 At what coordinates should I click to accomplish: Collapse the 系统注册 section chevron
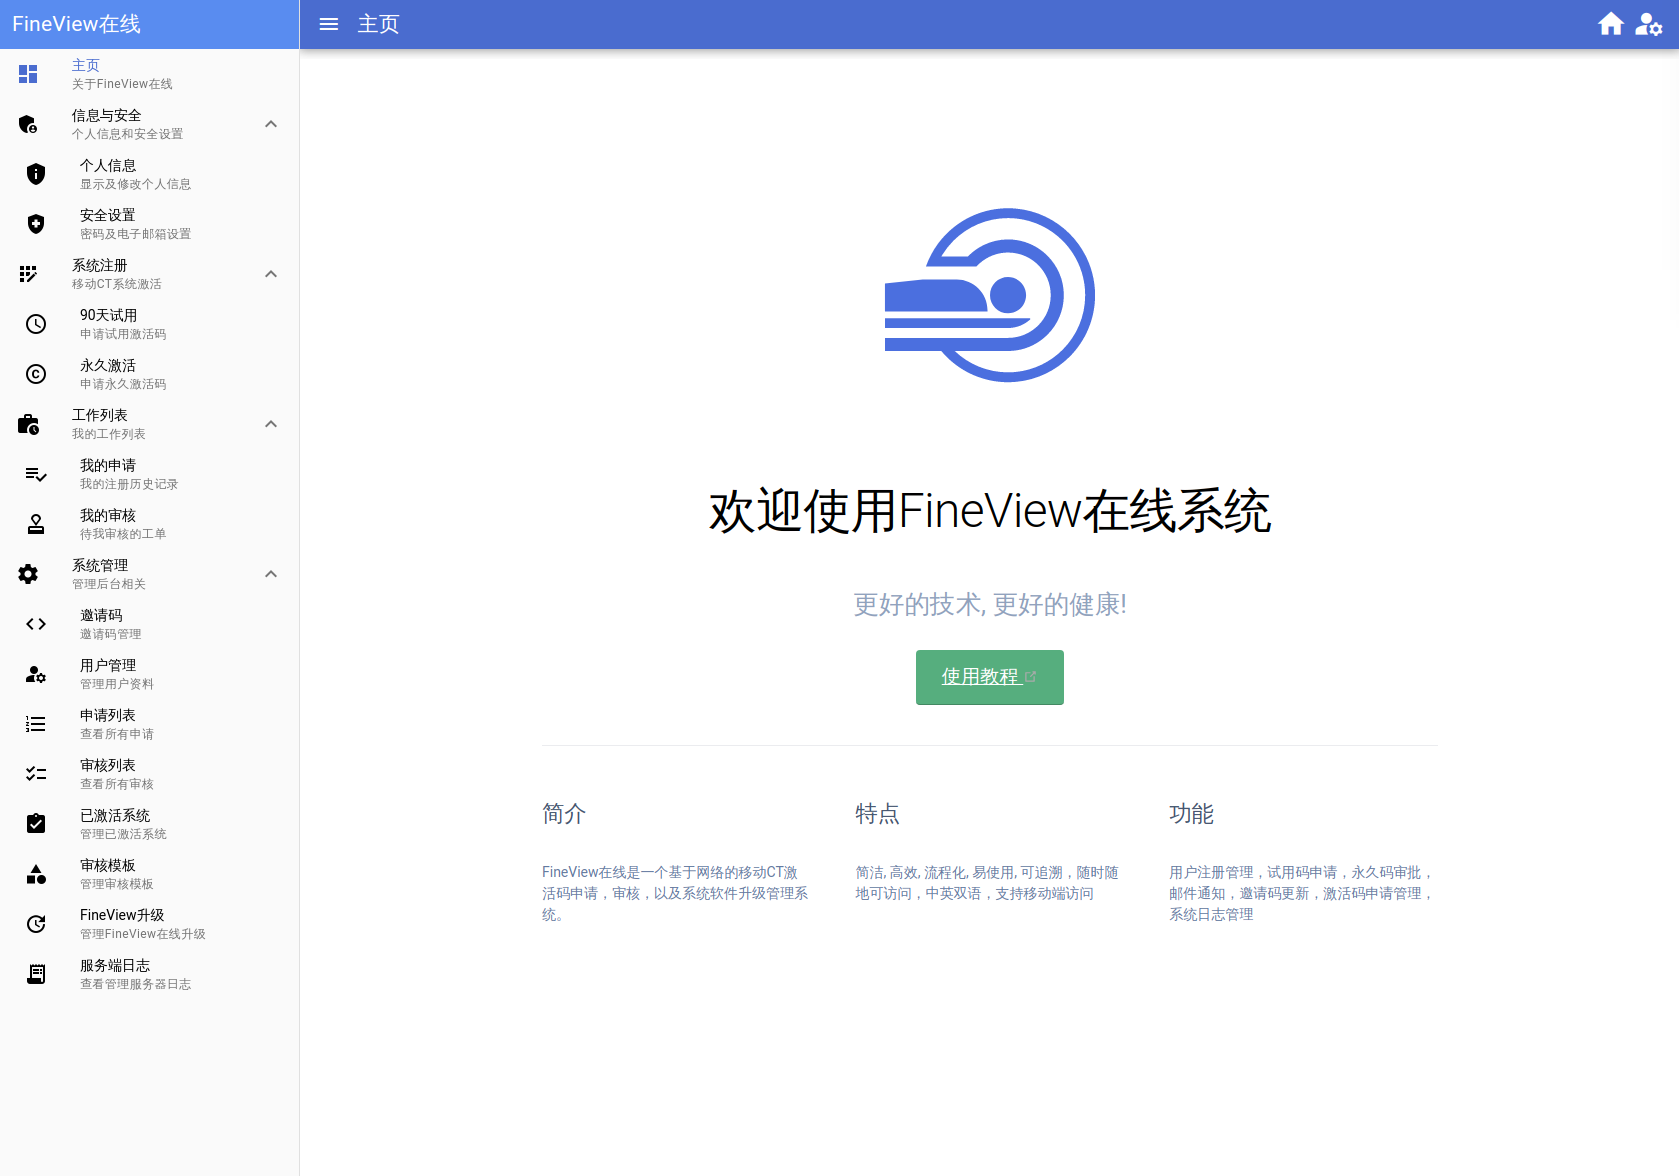point(271,274)
